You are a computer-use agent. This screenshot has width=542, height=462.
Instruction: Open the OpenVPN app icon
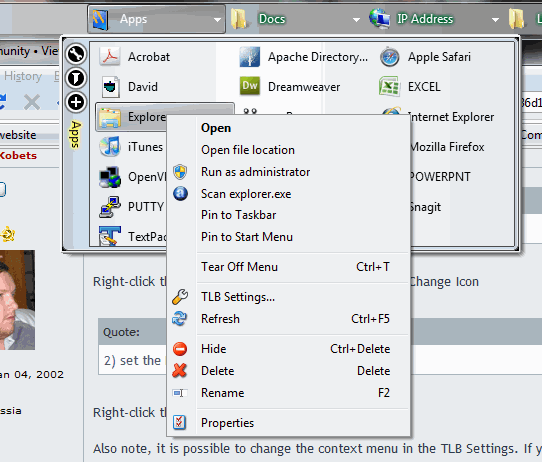pyautogui.click(x=110, y=177)
